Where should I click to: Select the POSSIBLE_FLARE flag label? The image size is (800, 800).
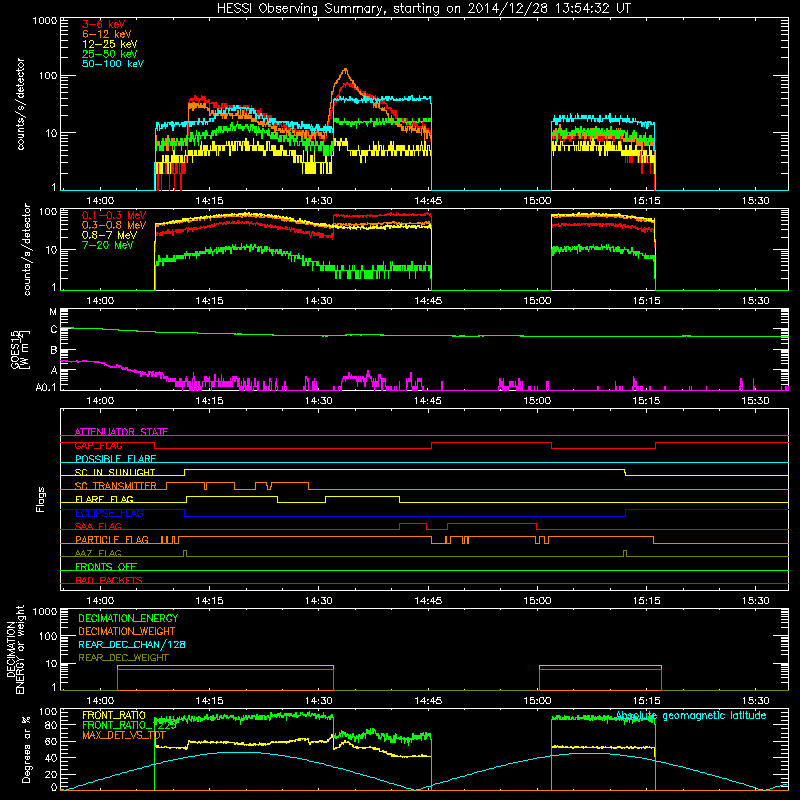[115, 459]
